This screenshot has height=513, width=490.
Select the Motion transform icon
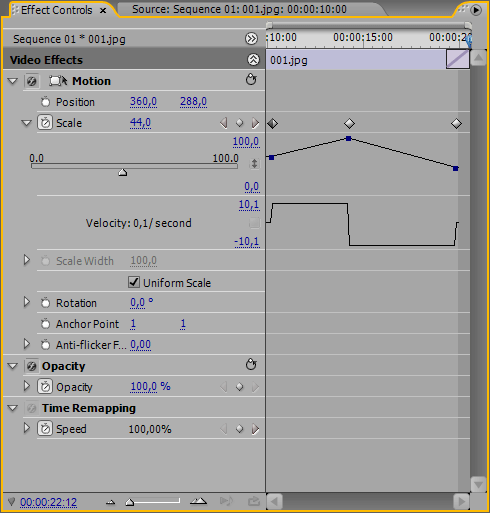pos(58,81)
